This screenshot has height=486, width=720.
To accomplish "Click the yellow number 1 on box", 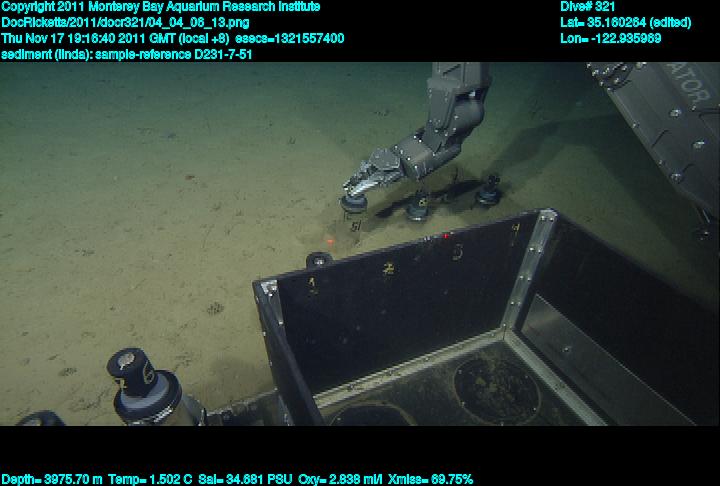I will 313,284.
